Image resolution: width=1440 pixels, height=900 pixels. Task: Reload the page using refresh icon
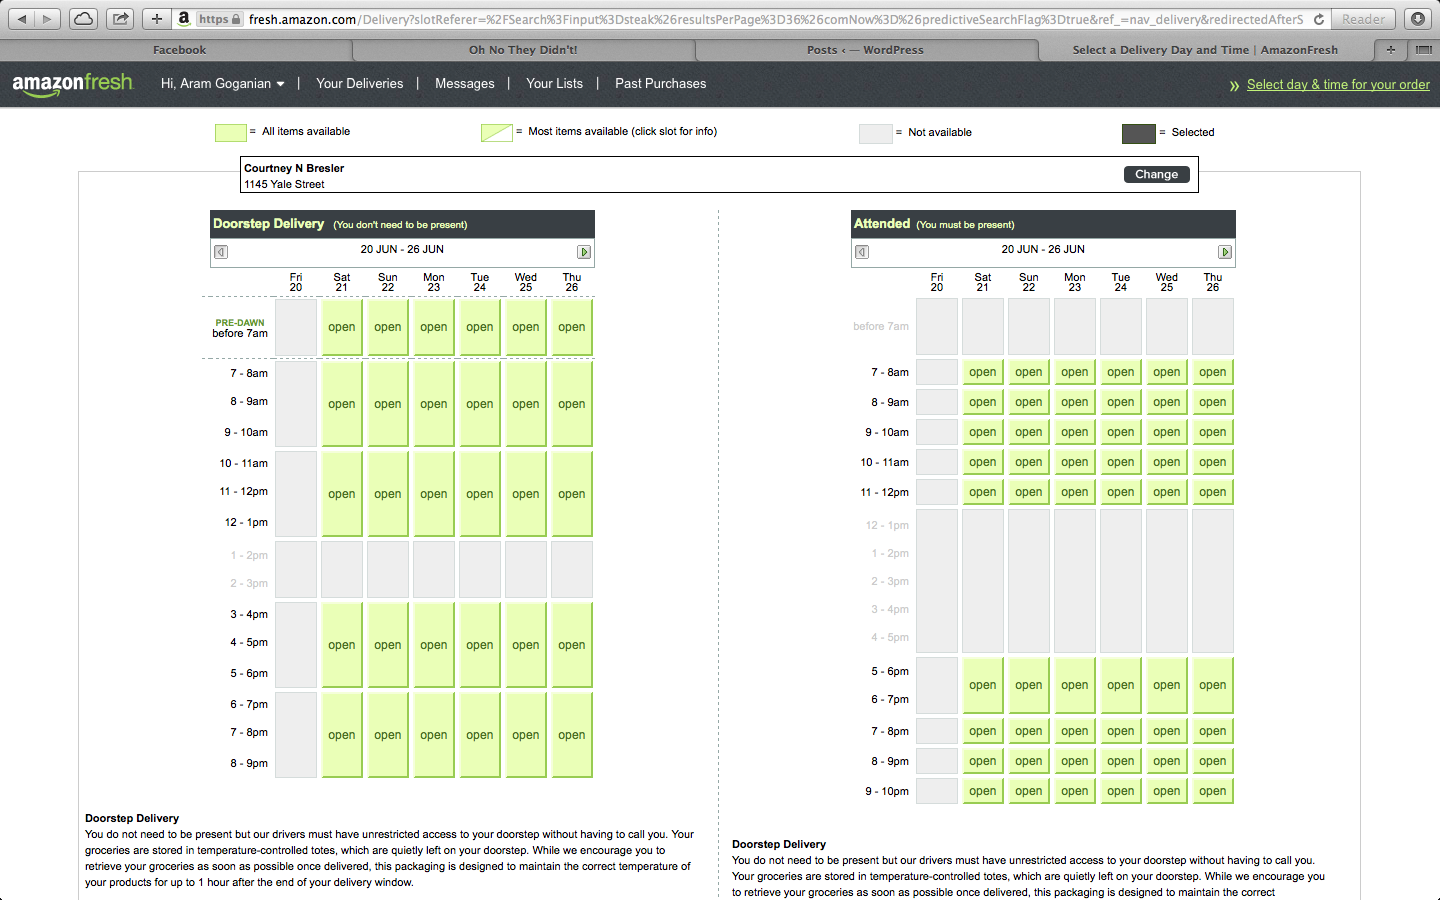(1319, 19)
